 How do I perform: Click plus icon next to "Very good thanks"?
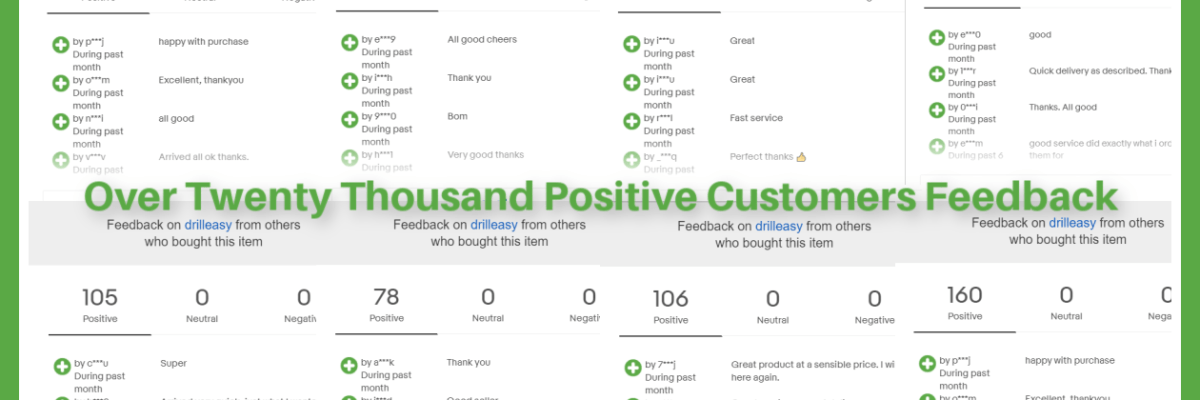pos(350,158)
